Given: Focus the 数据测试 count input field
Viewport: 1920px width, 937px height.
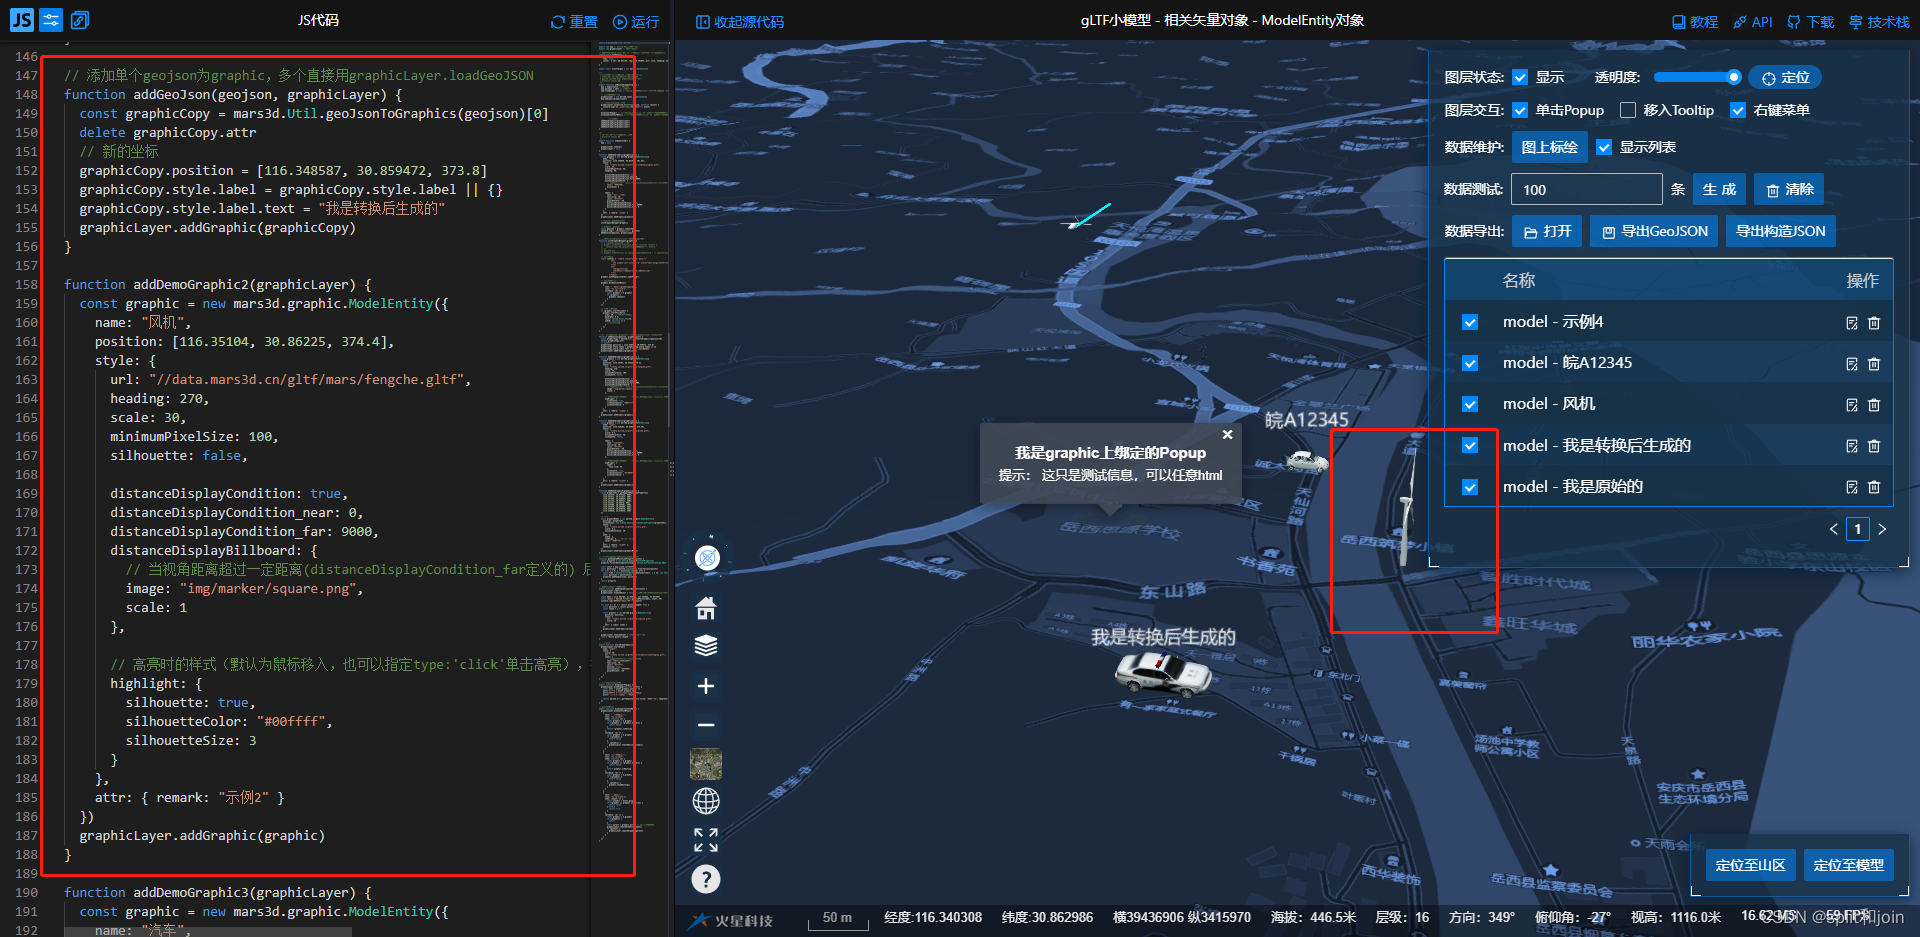Looking at the screenshot, I should (1587, 189).
